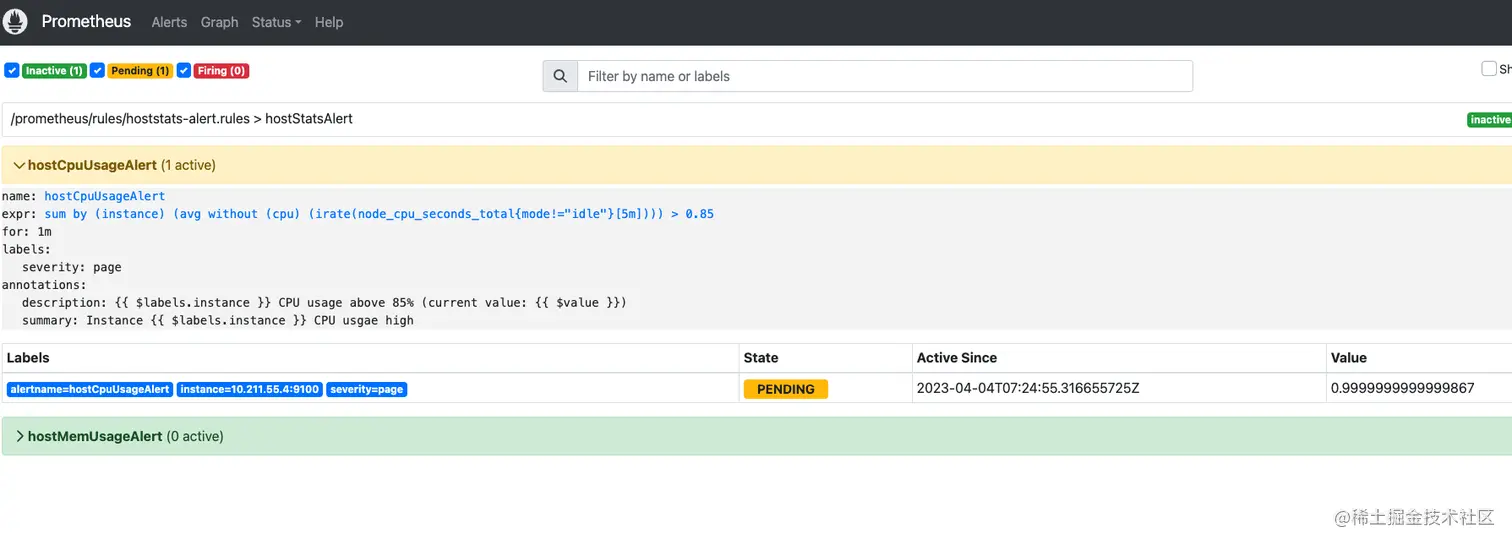Focus the filter by name or labels field
Viewport: 1512px width, 545px height.
click(x=884, y=76)
